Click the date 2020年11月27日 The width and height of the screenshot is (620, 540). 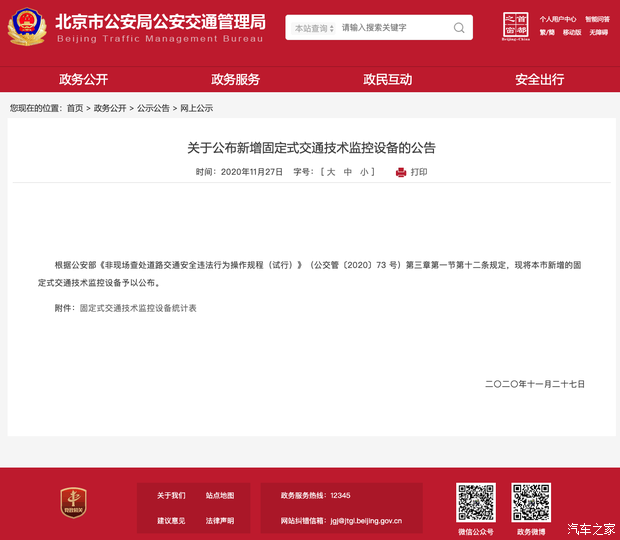pyautogui.click(x=252, y=172)
